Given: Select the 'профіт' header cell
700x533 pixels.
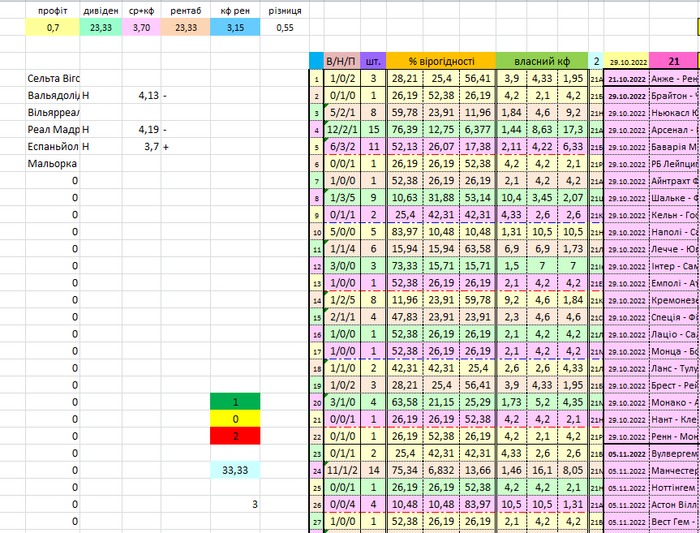Looking at the screenshot, I should pyautogui.click(x=53, y=11).
